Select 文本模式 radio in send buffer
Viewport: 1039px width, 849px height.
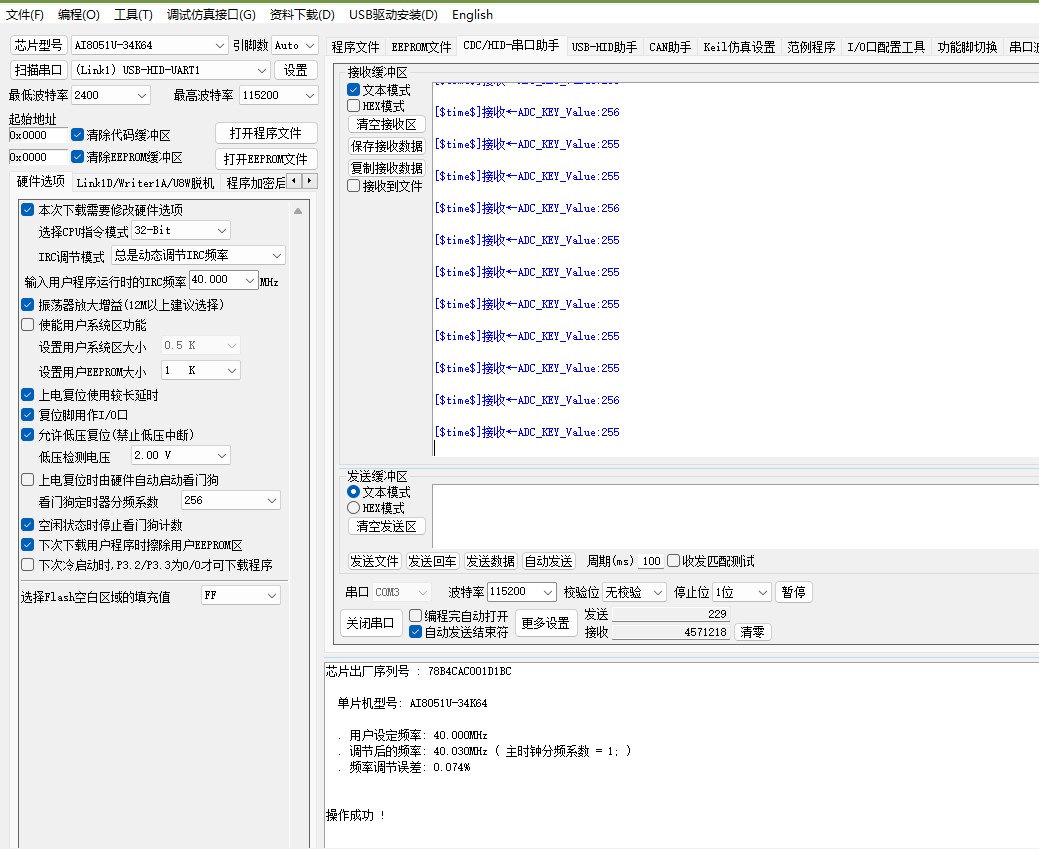tap(353, 492)
